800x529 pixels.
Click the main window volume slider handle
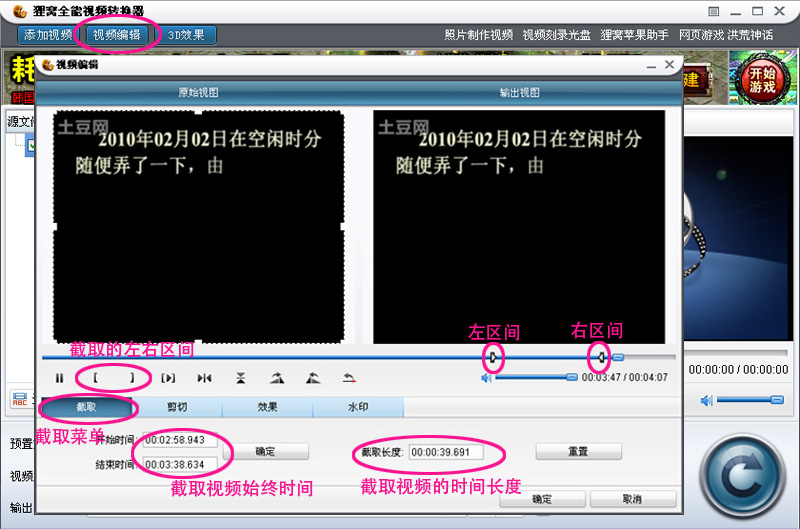[x=777, y=400]
